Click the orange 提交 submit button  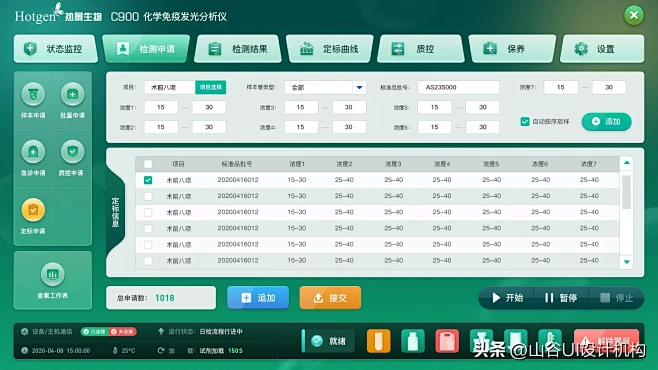click(x=330, y=298)
